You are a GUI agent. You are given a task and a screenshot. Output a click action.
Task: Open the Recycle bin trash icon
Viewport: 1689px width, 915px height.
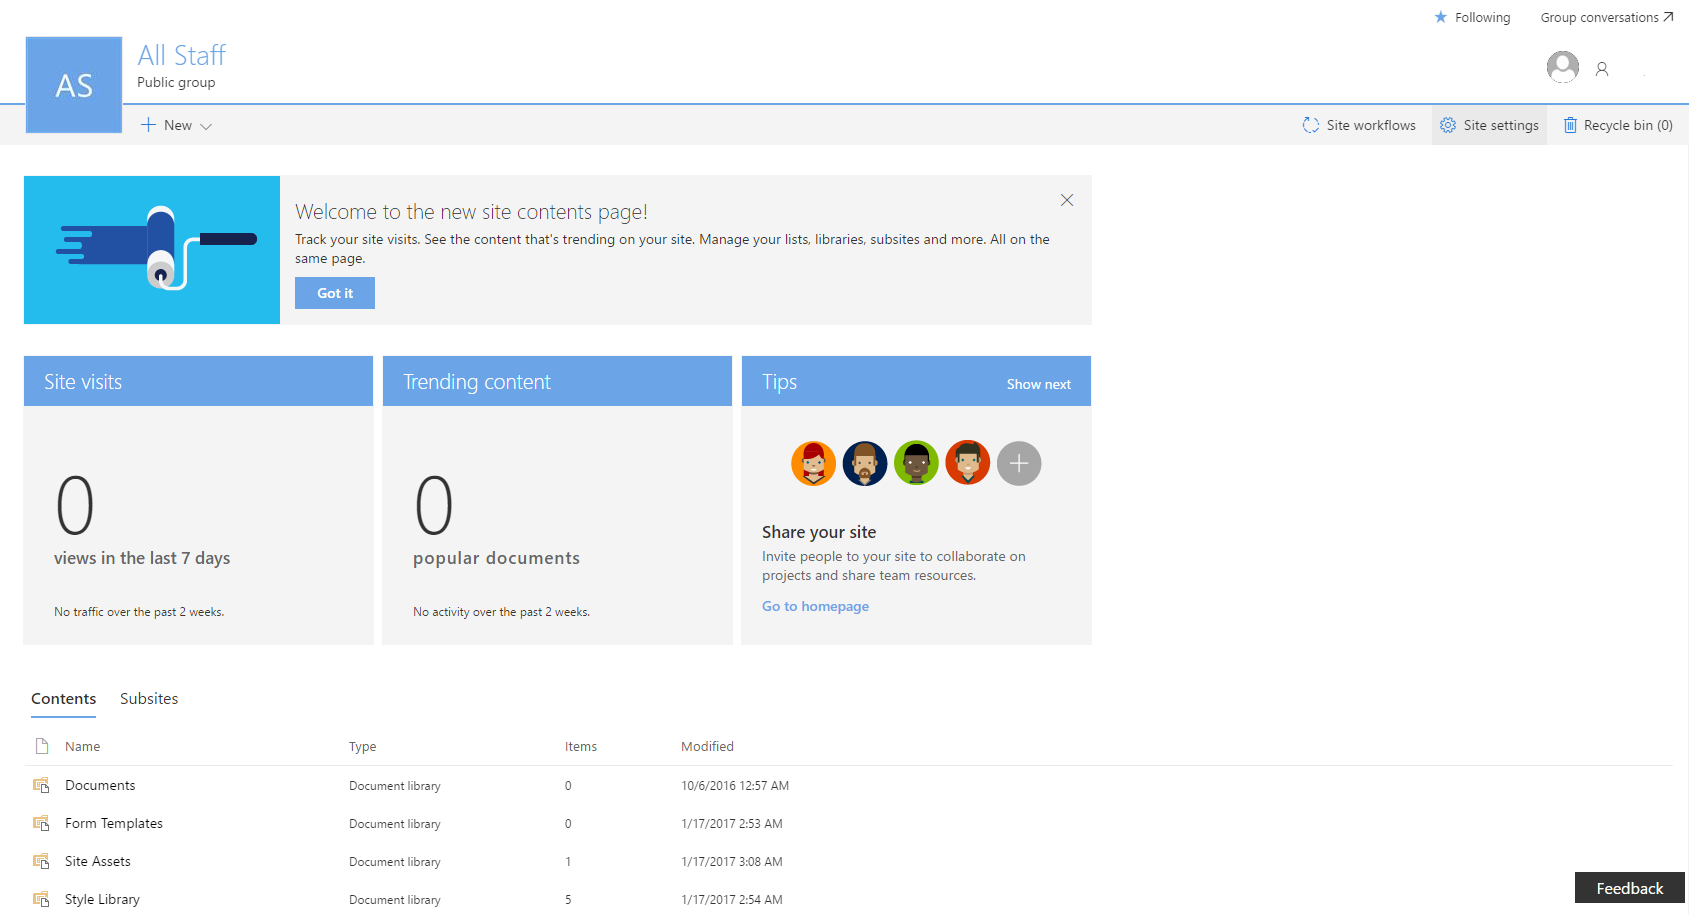1570,124
